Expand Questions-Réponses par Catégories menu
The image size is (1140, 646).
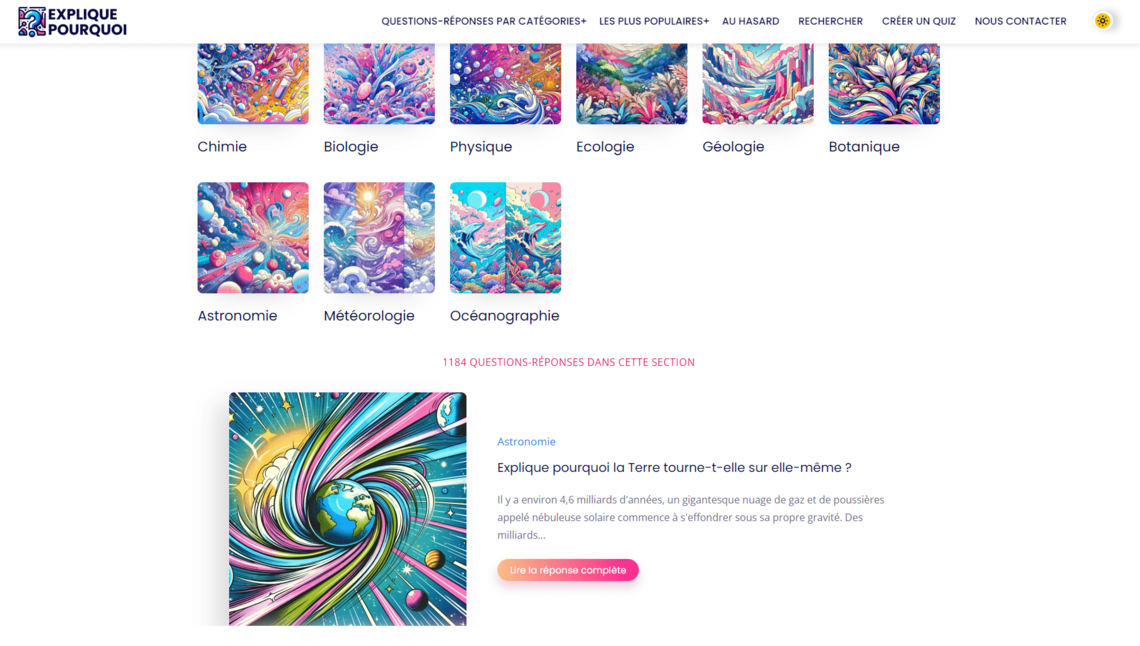[483, 21]
